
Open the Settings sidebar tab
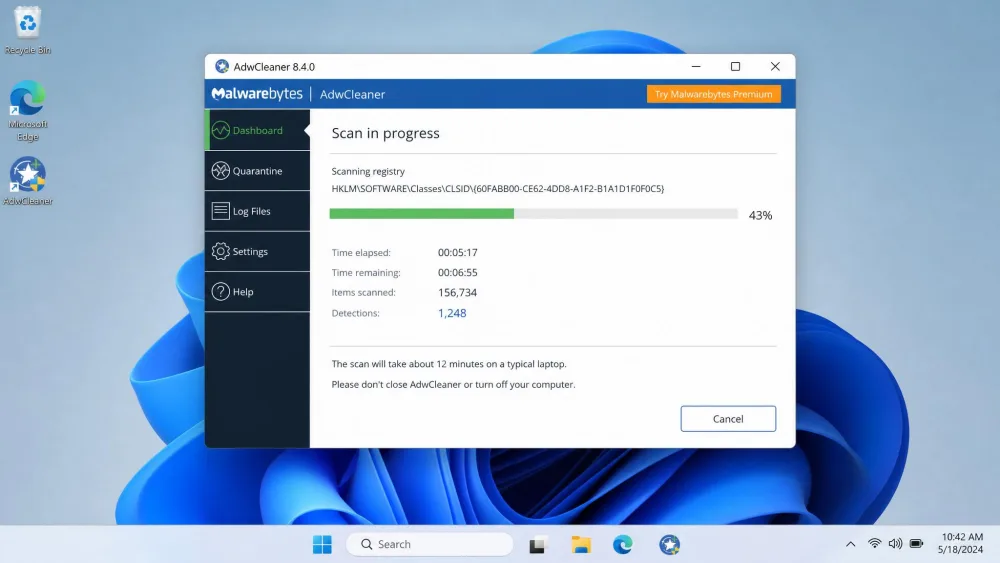(257, 251)
